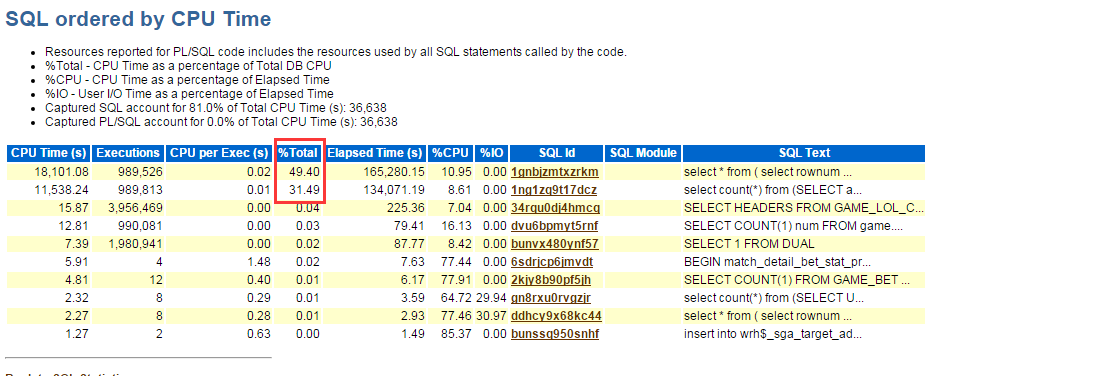The width and height of the screenshot is (1097, 376).
Task: Click the 'SQL ordered by CPU Time' heading
Action: coord(138,19)
